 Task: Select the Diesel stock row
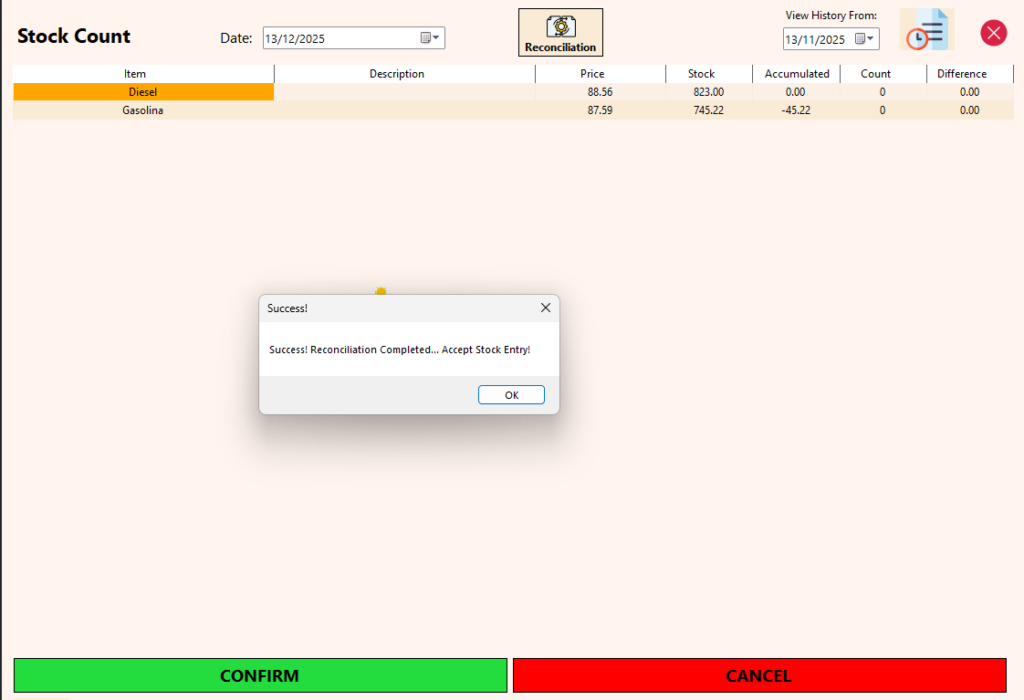[143, 91]
